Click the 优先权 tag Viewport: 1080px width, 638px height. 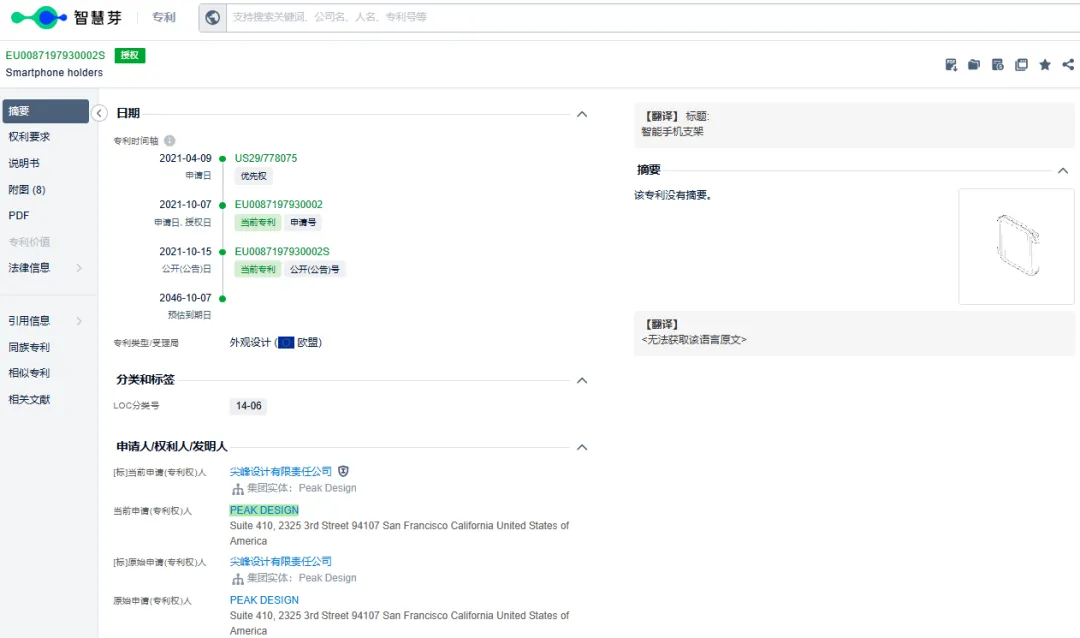tap(253, 176)
